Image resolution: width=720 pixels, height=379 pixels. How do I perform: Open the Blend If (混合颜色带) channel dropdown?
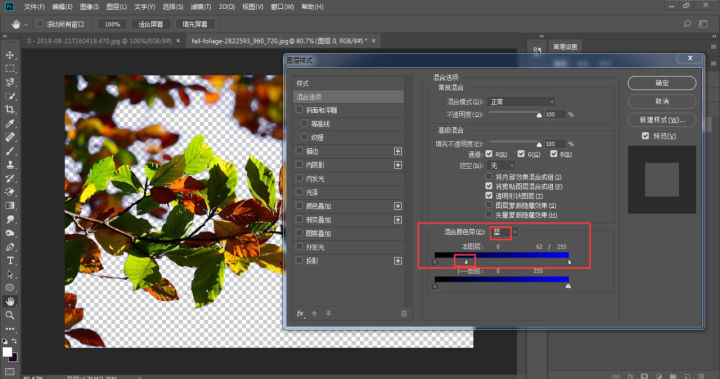[504, 232]
